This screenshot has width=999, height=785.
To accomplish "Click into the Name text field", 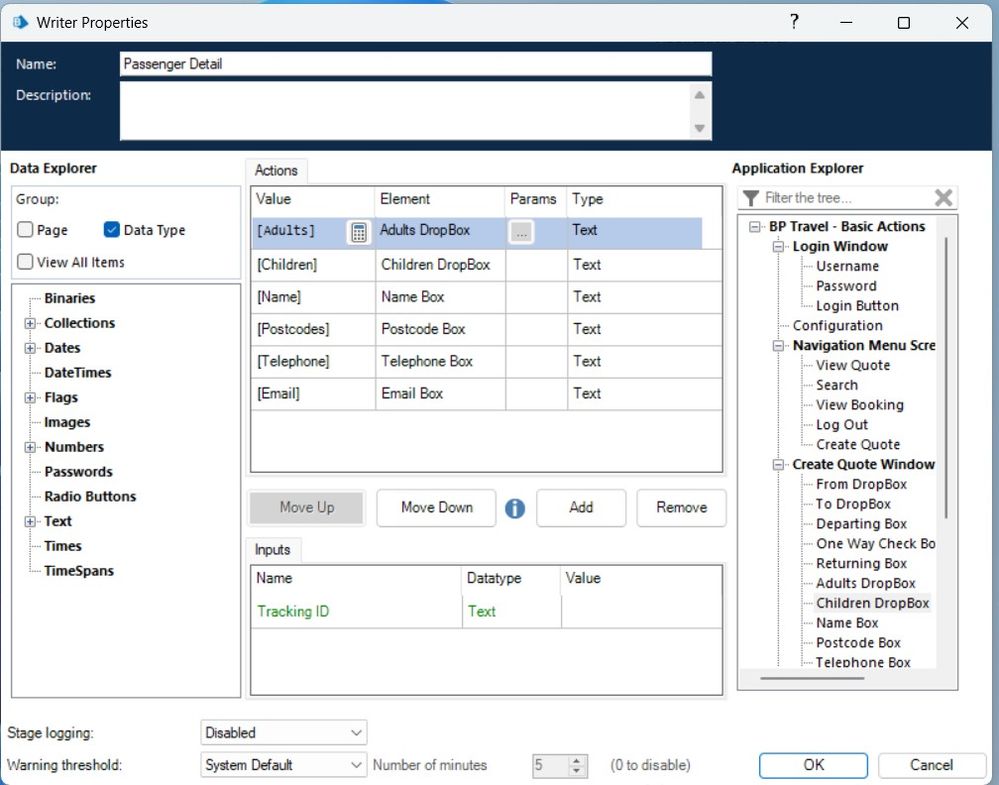I will tap(415, 64).
